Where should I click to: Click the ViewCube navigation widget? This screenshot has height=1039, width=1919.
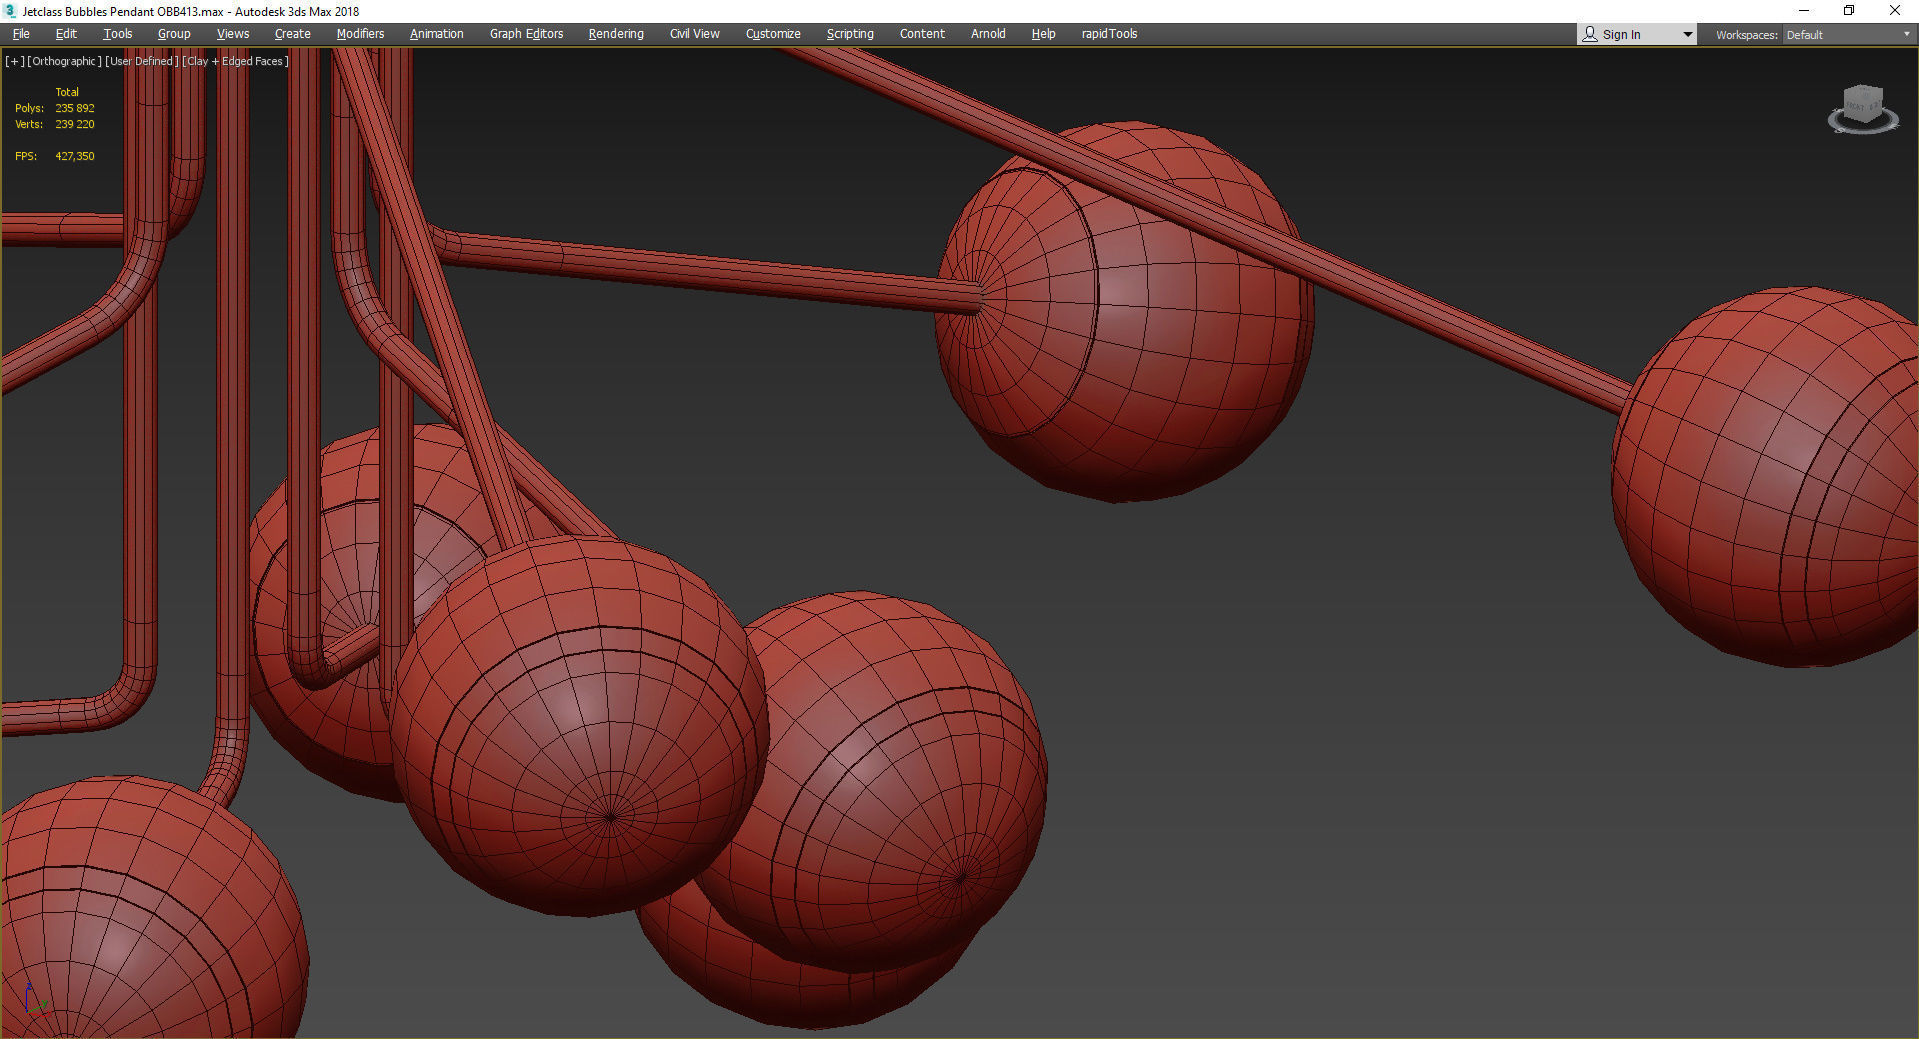1863,109
